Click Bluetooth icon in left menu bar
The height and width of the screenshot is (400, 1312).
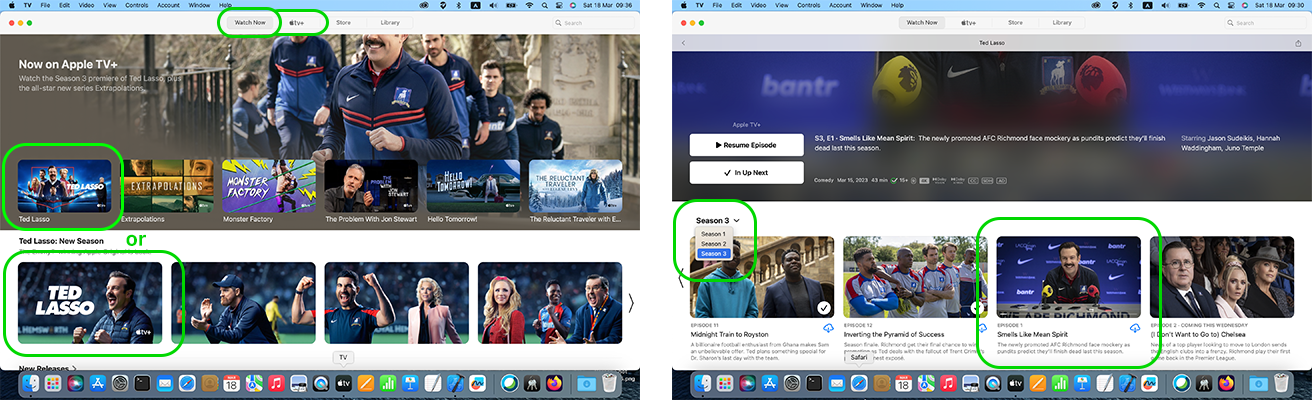click(x=458, y=5)
